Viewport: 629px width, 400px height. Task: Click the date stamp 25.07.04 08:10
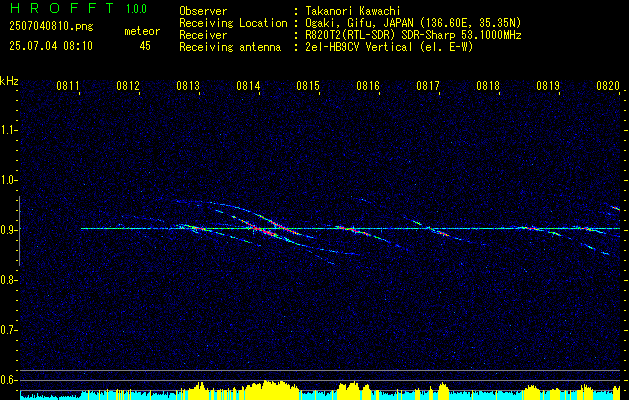(x=51, y=46)
